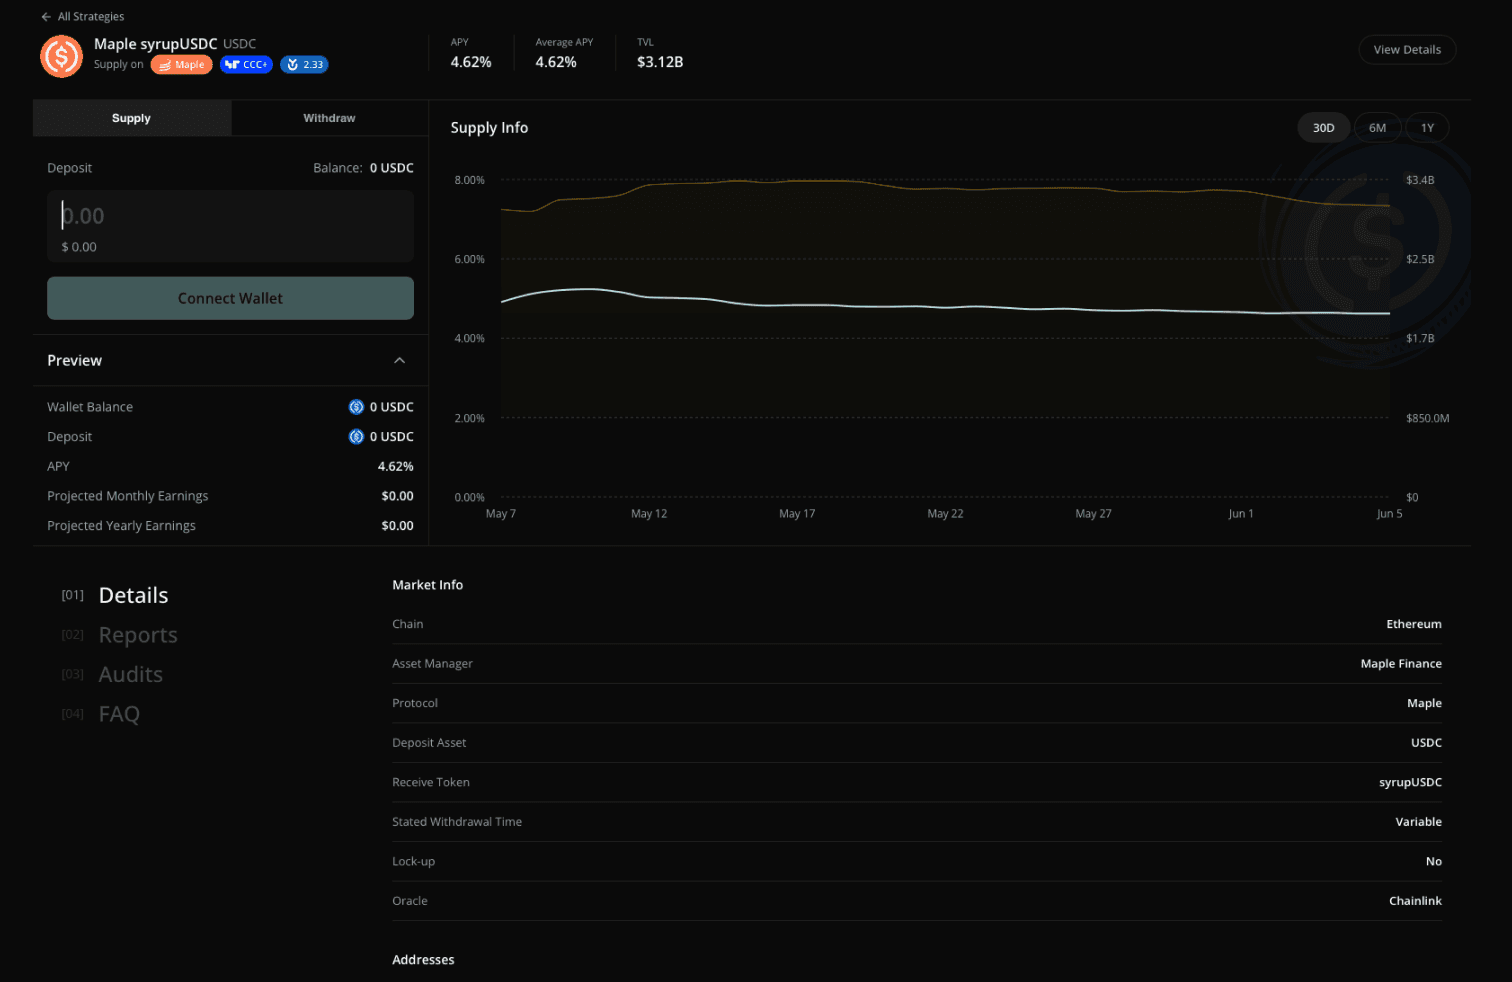Switch the chart to 1Y range
This screenshot has height=982, width=1512.
(x=1427, y=128)
